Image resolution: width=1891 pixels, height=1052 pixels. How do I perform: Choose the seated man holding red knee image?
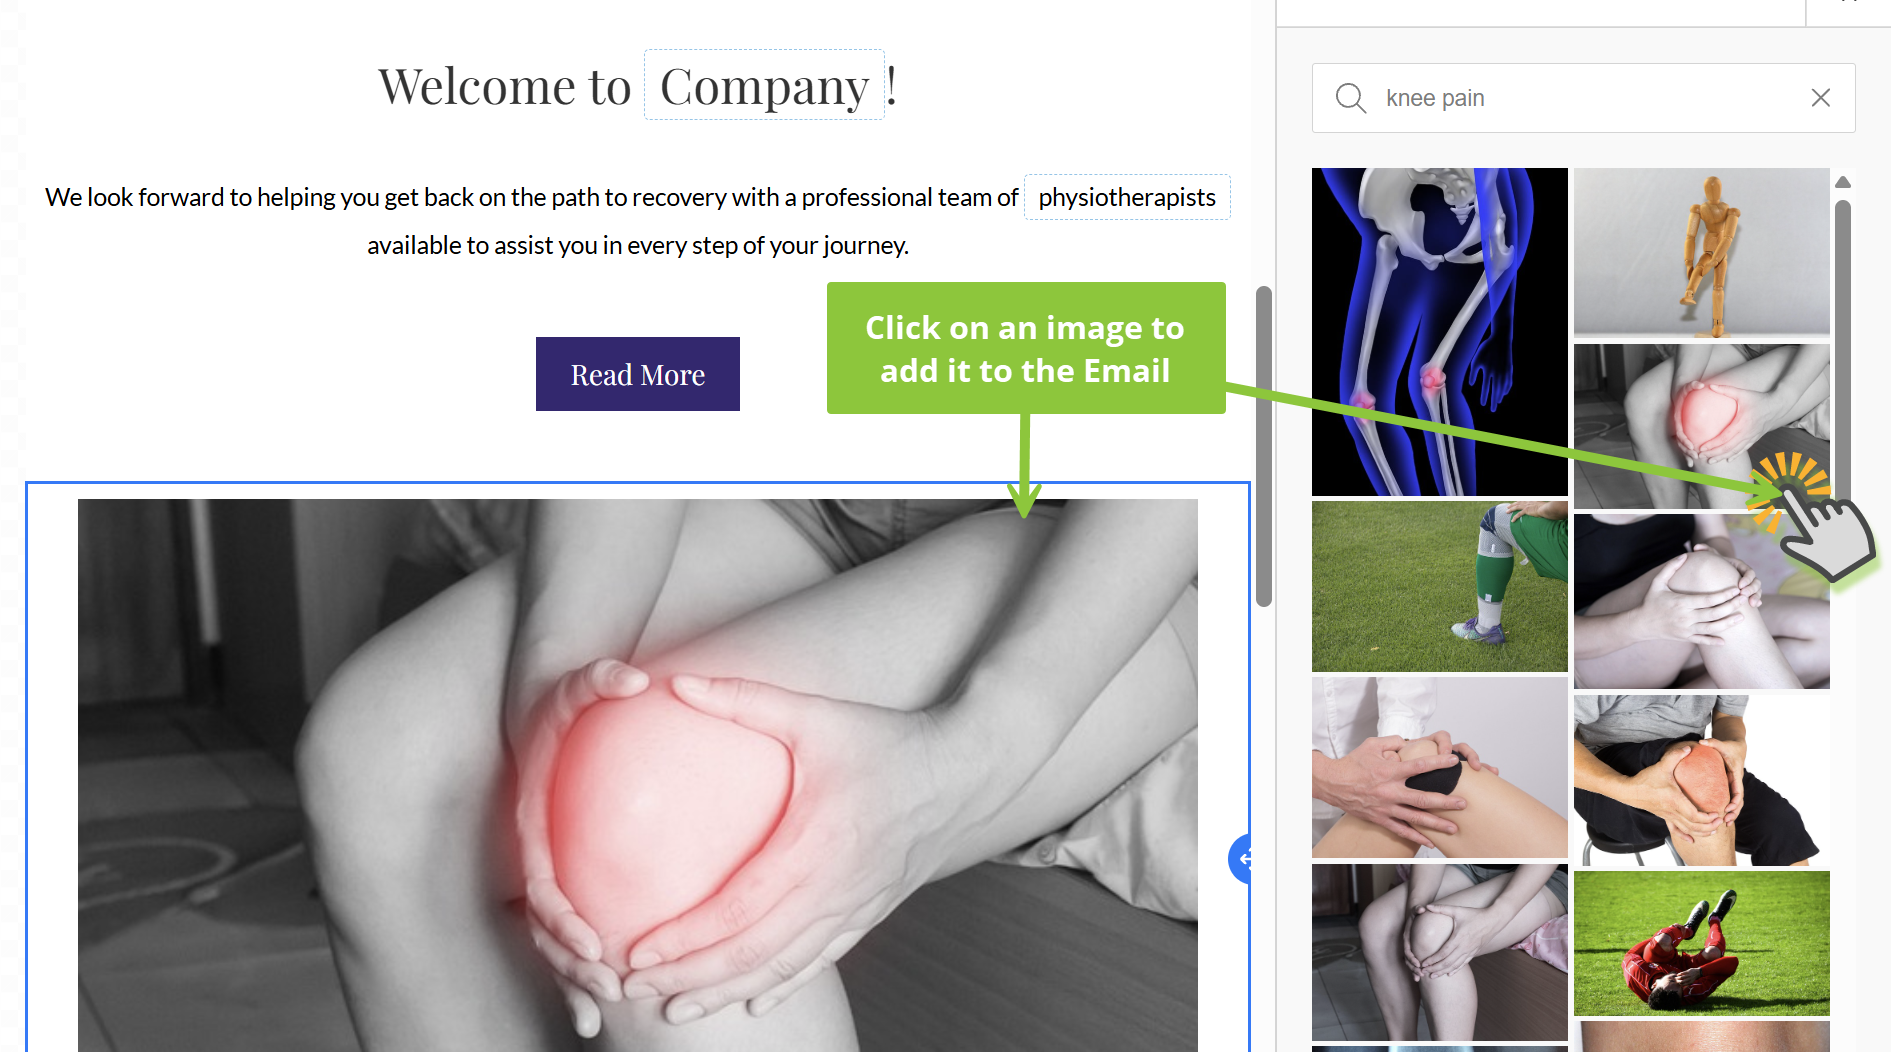point(1701,780)
